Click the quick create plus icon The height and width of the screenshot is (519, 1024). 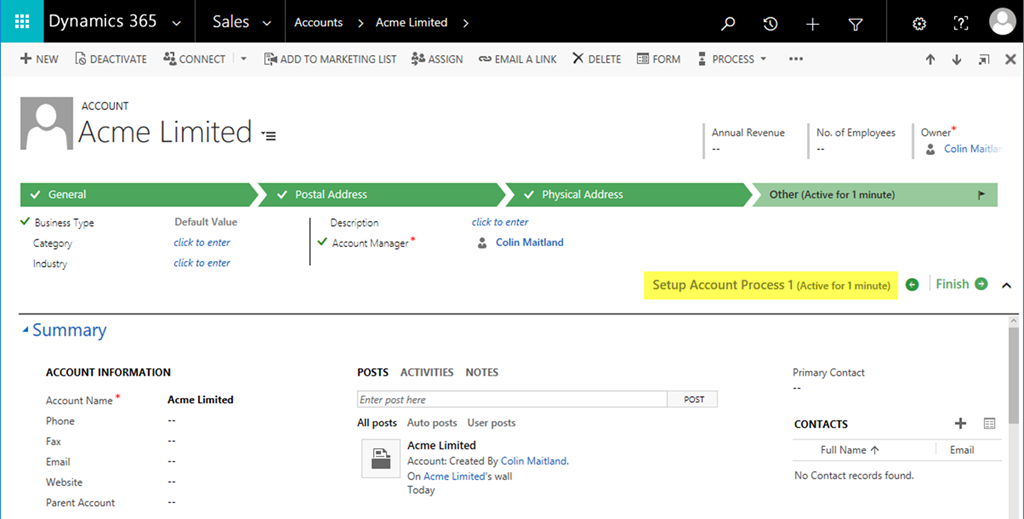pos(812,23)
